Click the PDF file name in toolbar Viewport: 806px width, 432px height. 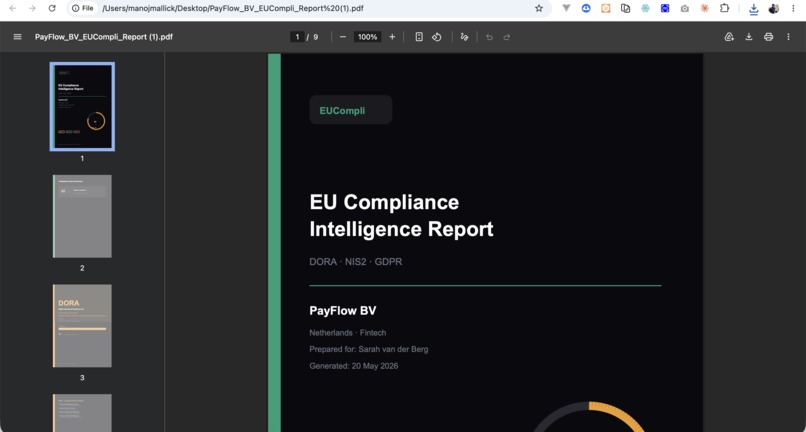(x=104, y=37)
